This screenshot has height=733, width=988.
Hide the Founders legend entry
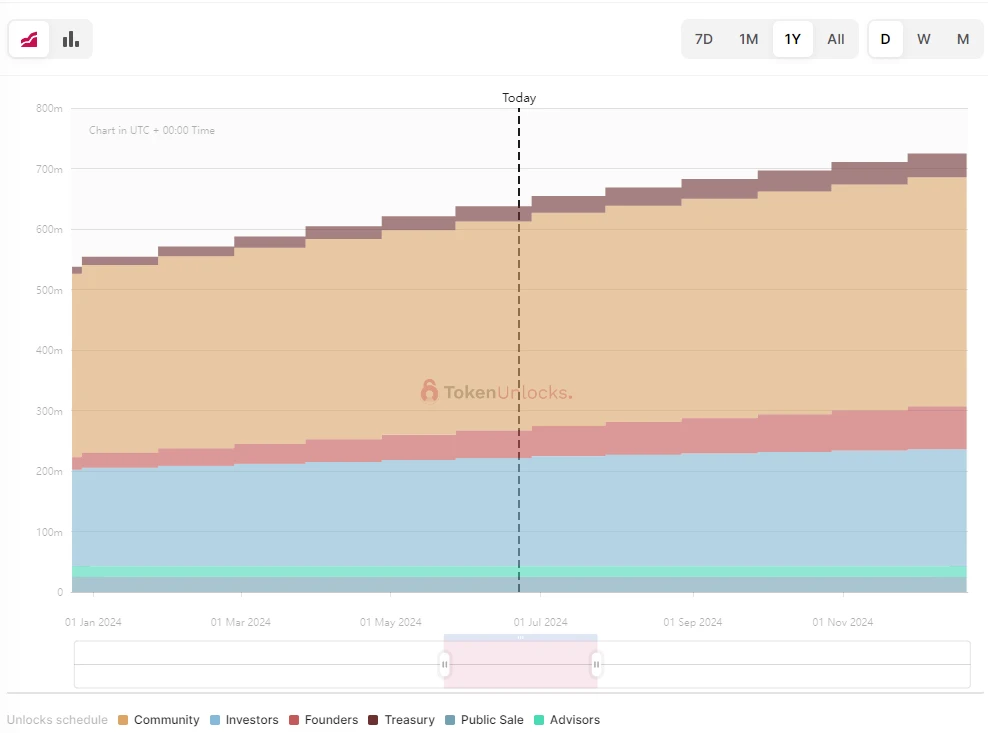pyautogui.click(x=323, y=720)
